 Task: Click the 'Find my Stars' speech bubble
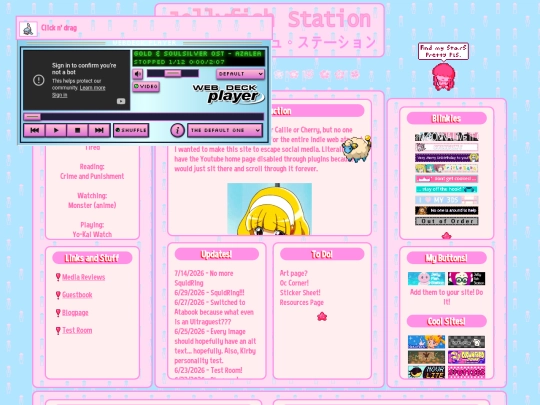[443, 51]
